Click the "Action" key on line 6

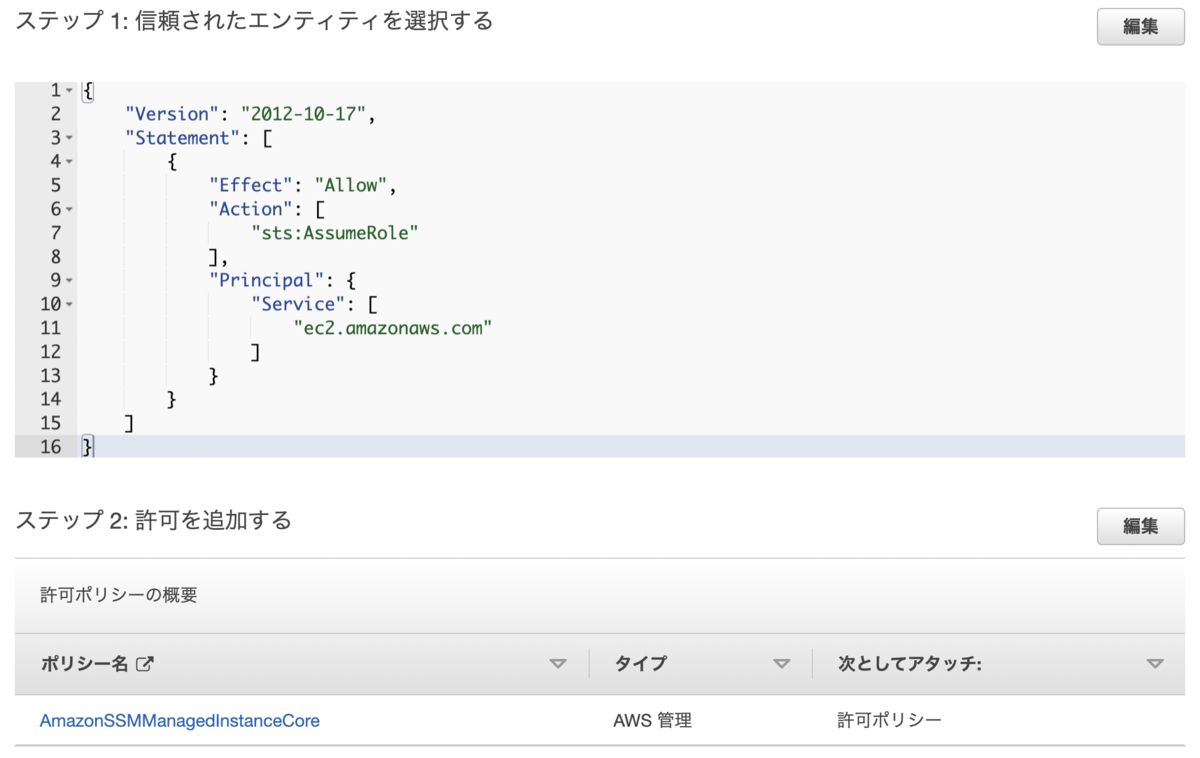pyautogui.click(x=251, y=209)
